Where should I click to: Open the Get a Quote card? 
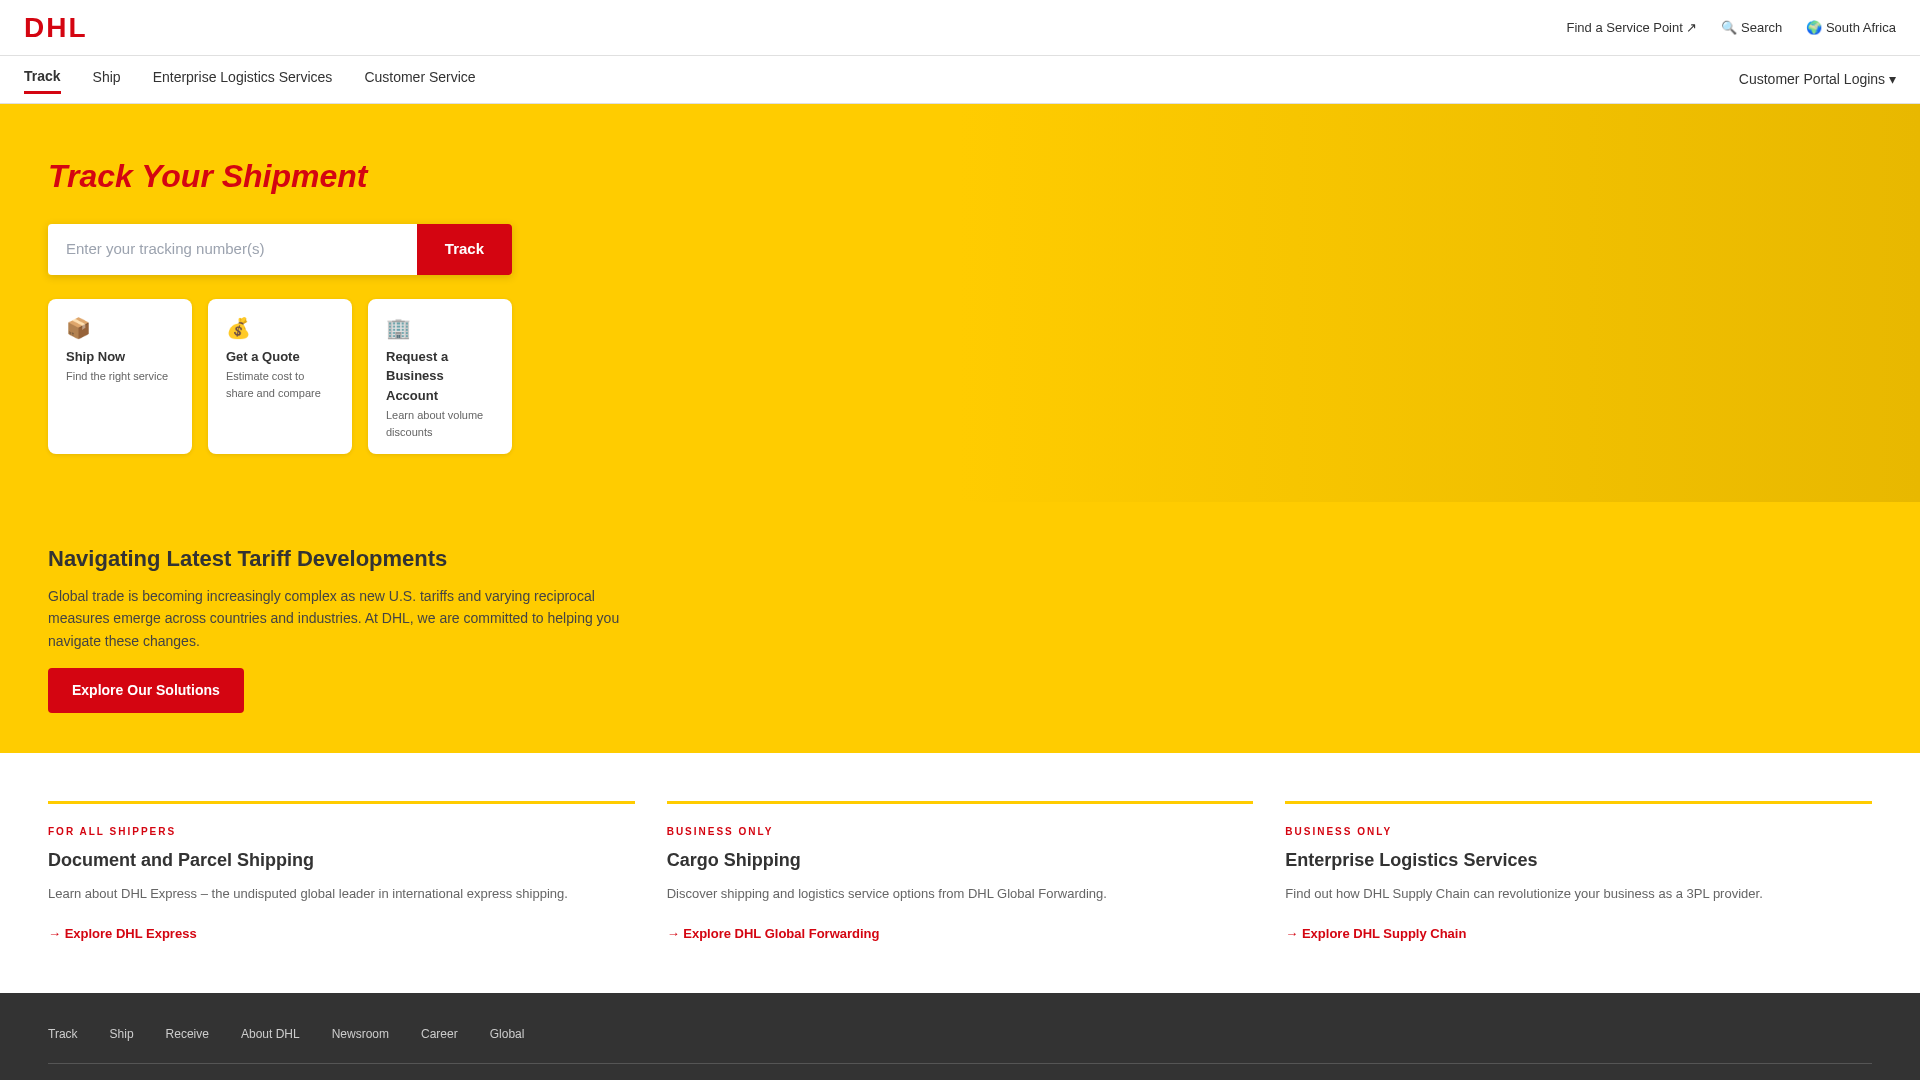(280, 376)
